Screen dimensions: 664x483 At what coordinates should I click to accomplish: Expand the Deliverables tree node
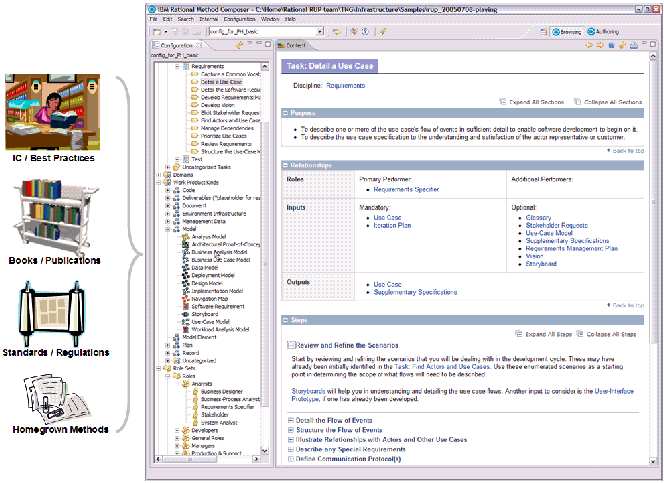click(x=168, y=198)
